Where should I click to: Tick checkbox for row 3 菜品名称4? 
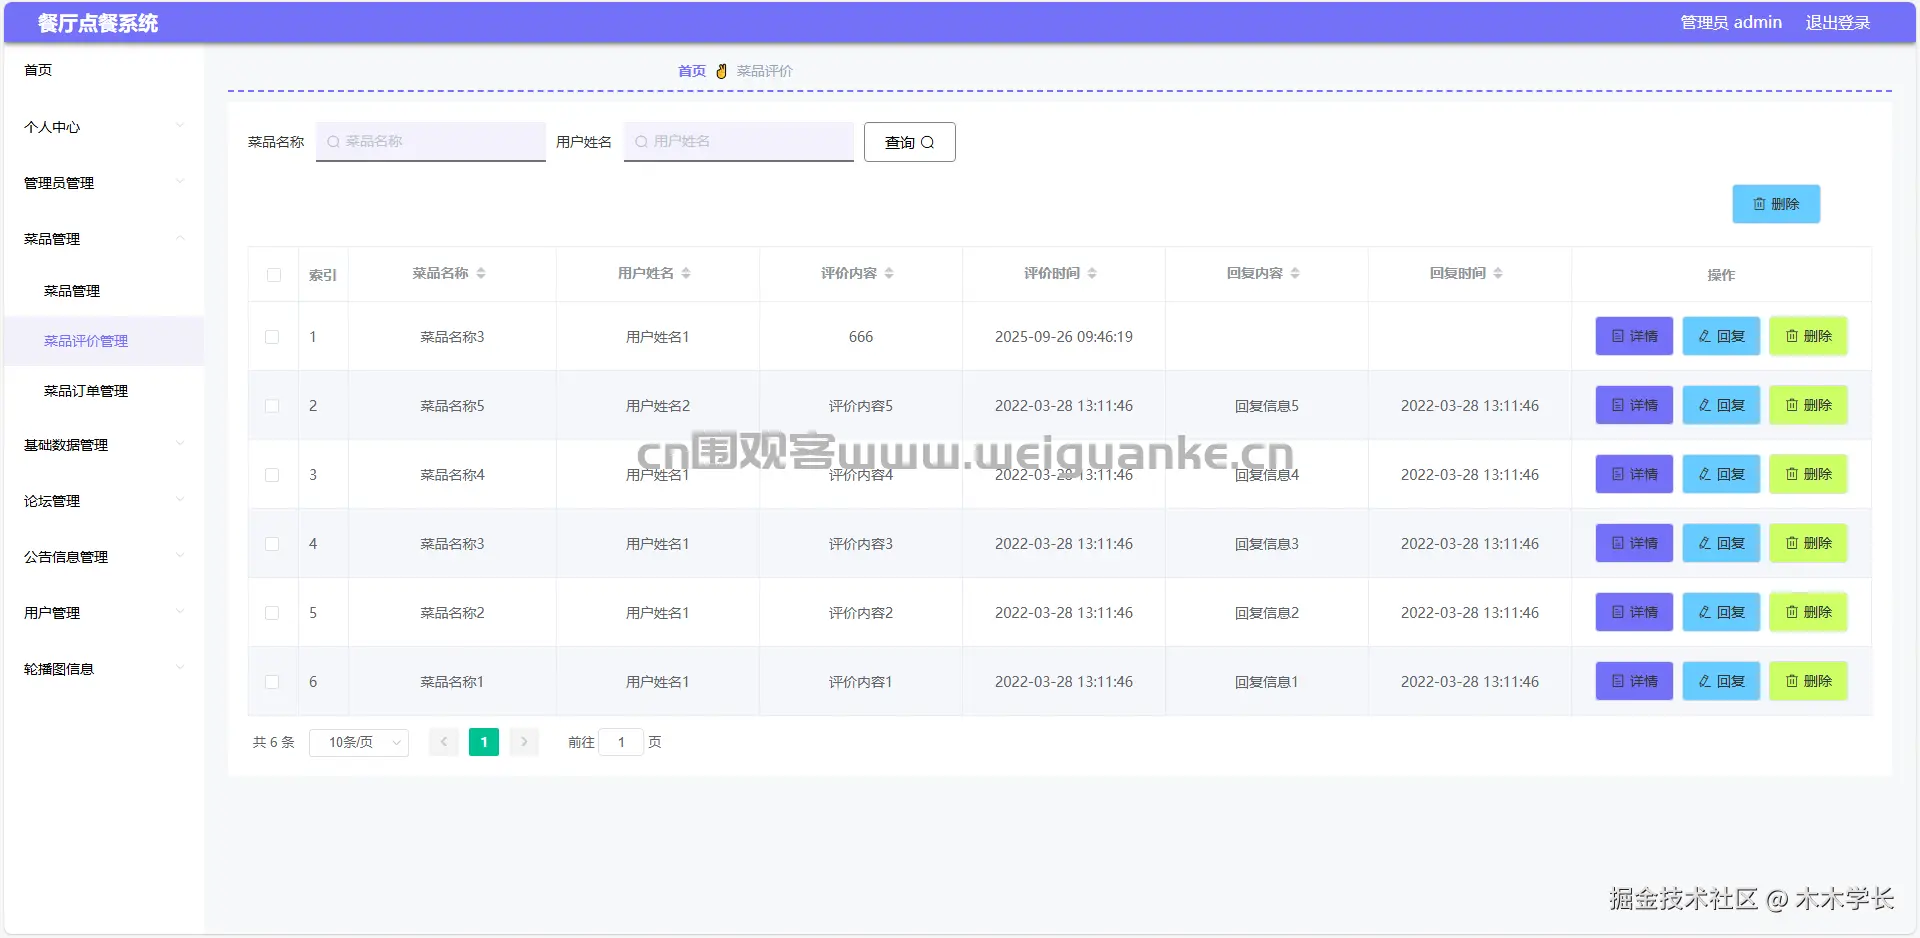(272, 475)
